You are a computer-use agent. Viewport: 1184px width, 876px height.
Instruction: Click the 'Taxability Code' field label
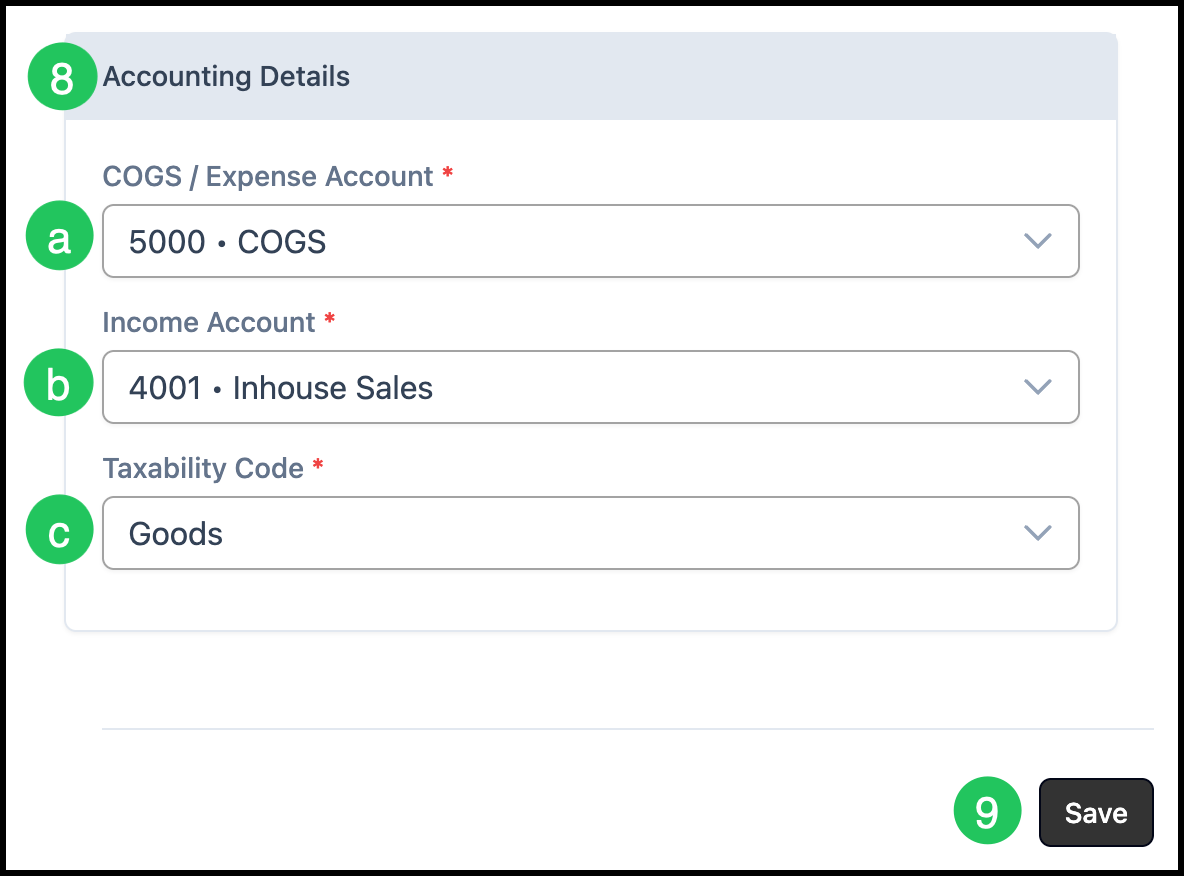pos(203,469)
